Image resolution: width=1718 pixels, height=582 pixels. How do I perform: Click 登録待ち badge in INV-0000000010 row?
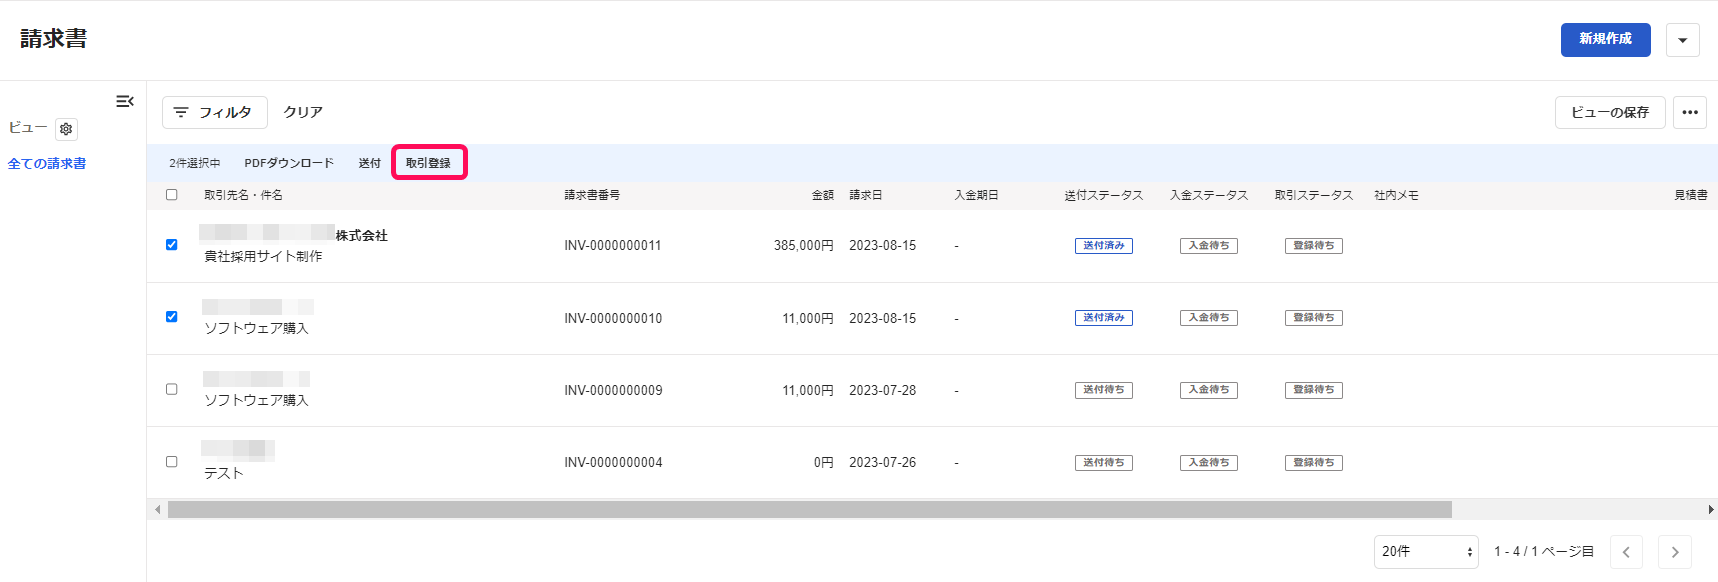[x=1314, y=318]
